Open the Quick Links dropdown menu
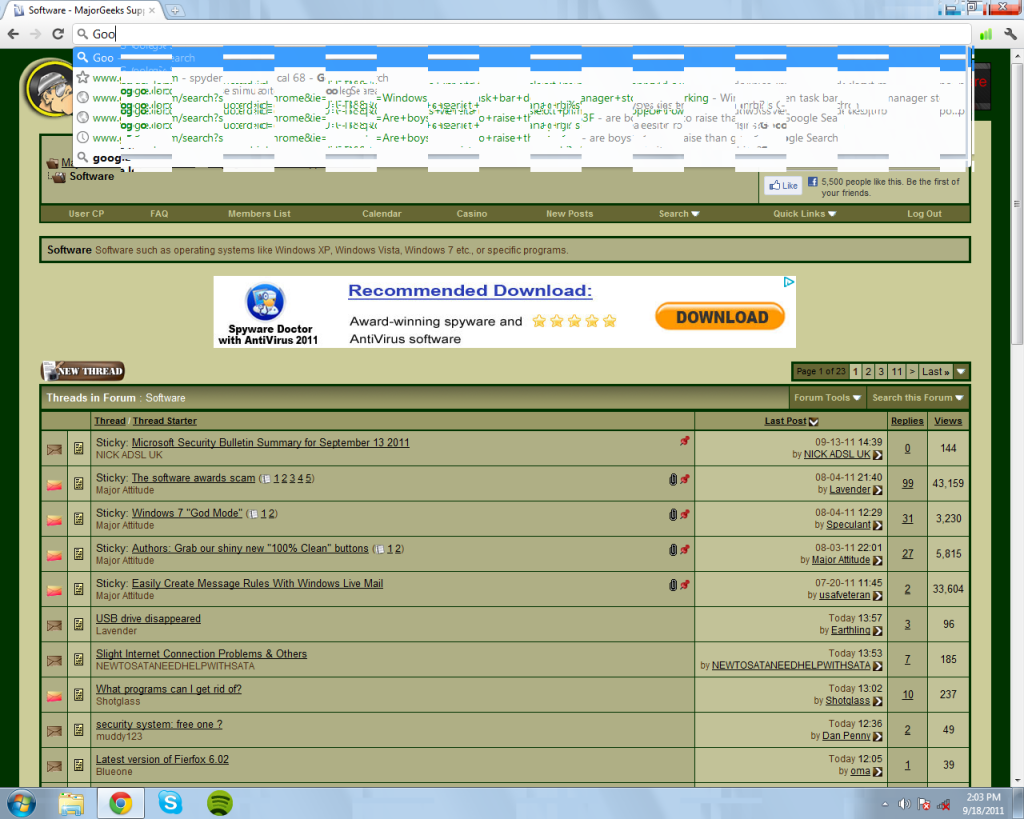Viewport: 1024px width, 819px height. tap(804, 214)
